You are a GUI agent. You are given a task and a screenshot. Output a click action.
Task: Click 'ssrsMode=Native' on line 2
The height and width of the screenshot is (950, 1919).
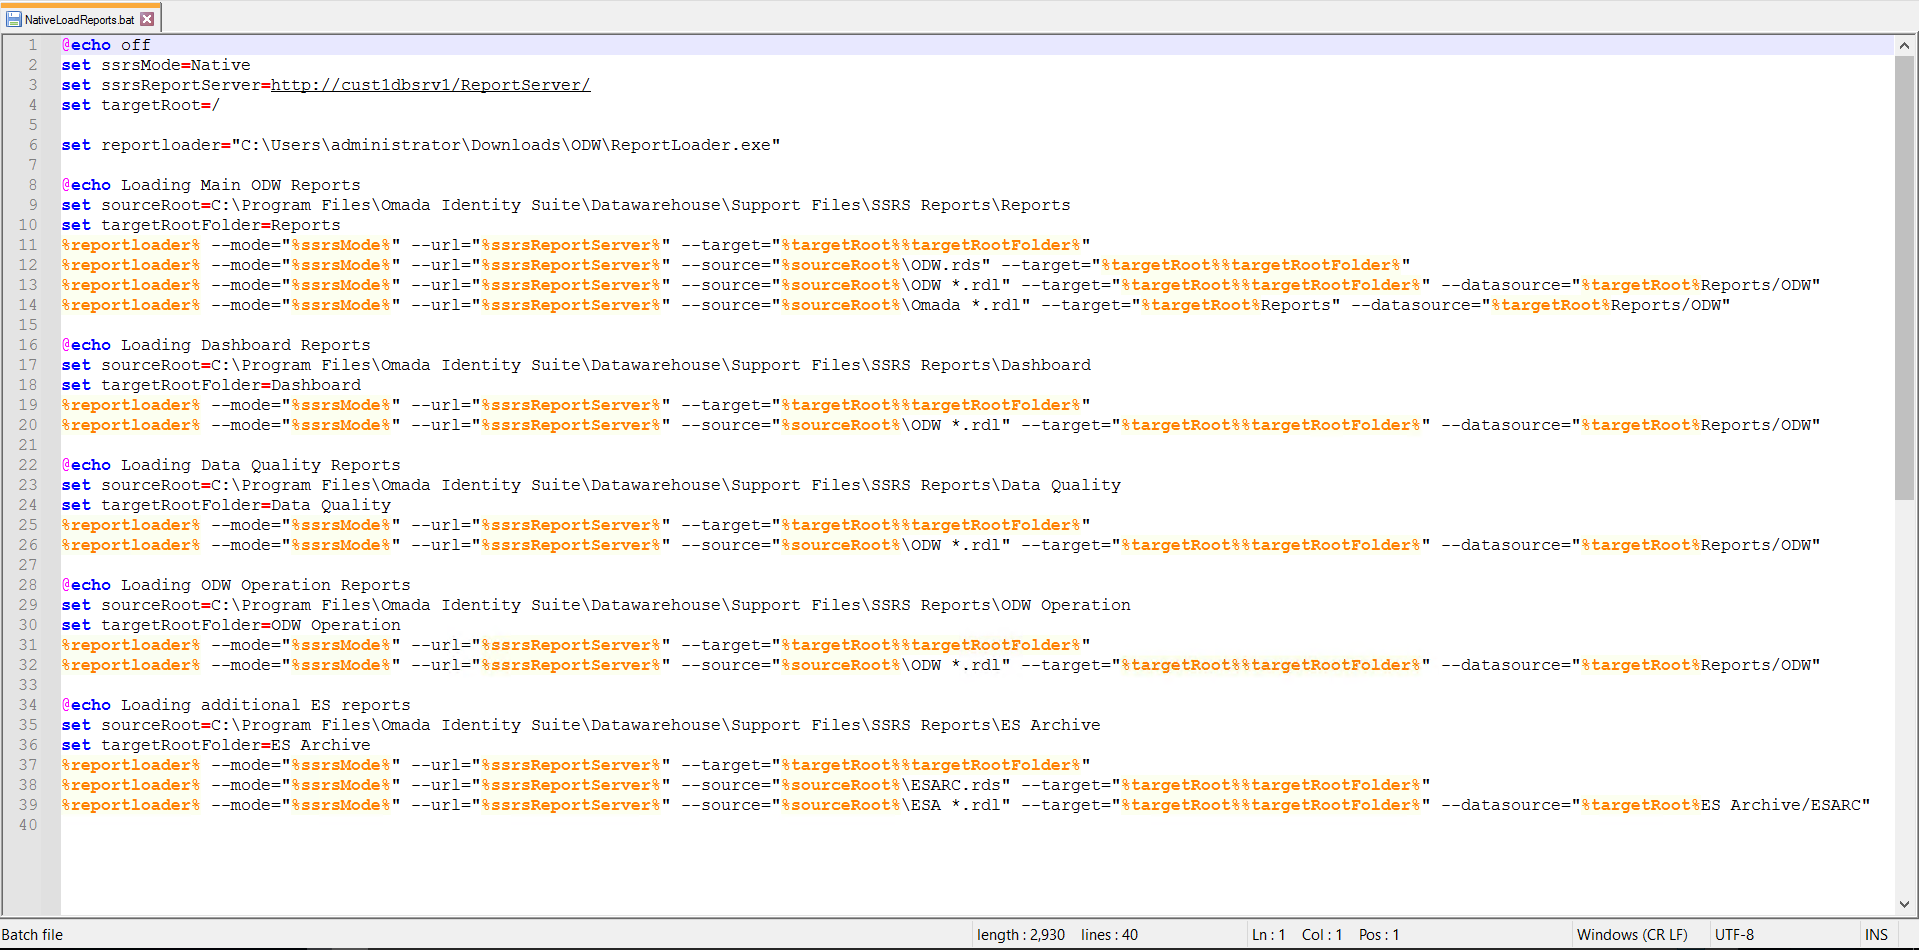(x=176, y=65)
